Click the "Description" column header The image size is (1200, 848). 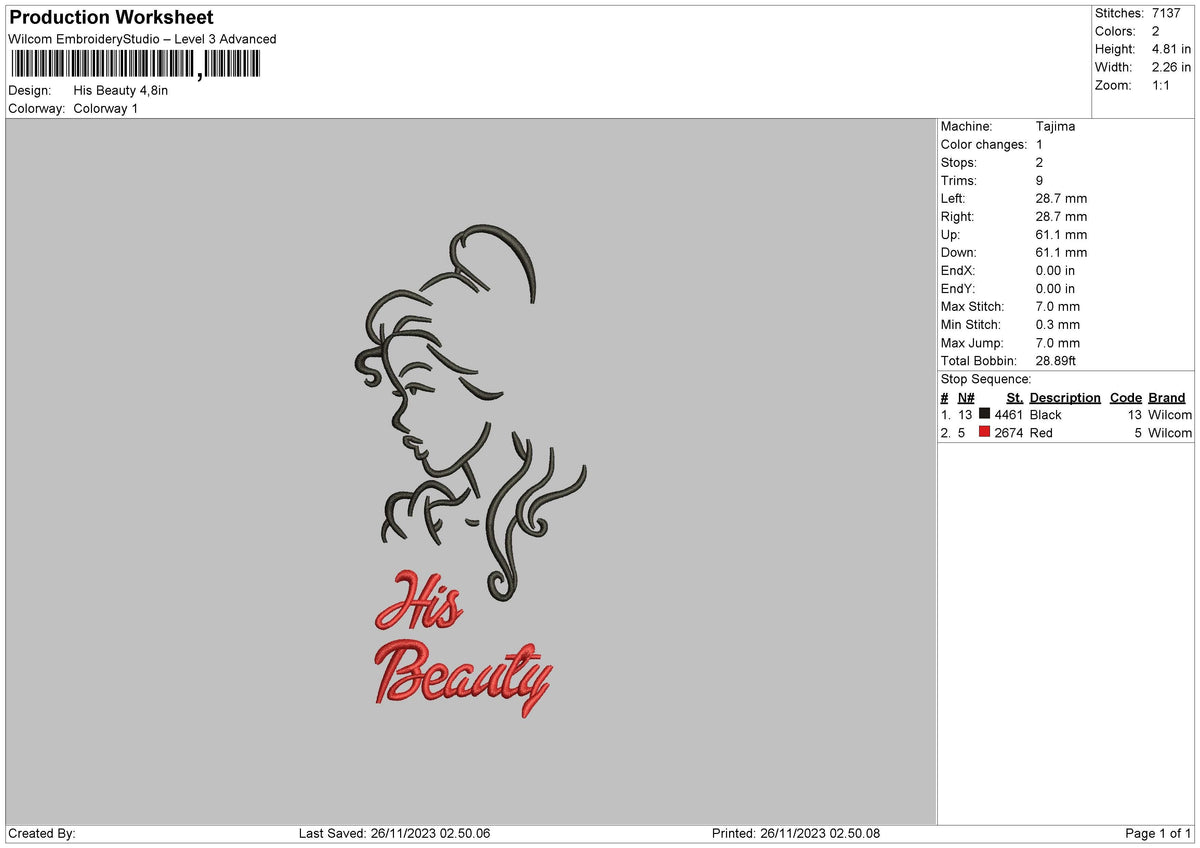[1065, 397]
